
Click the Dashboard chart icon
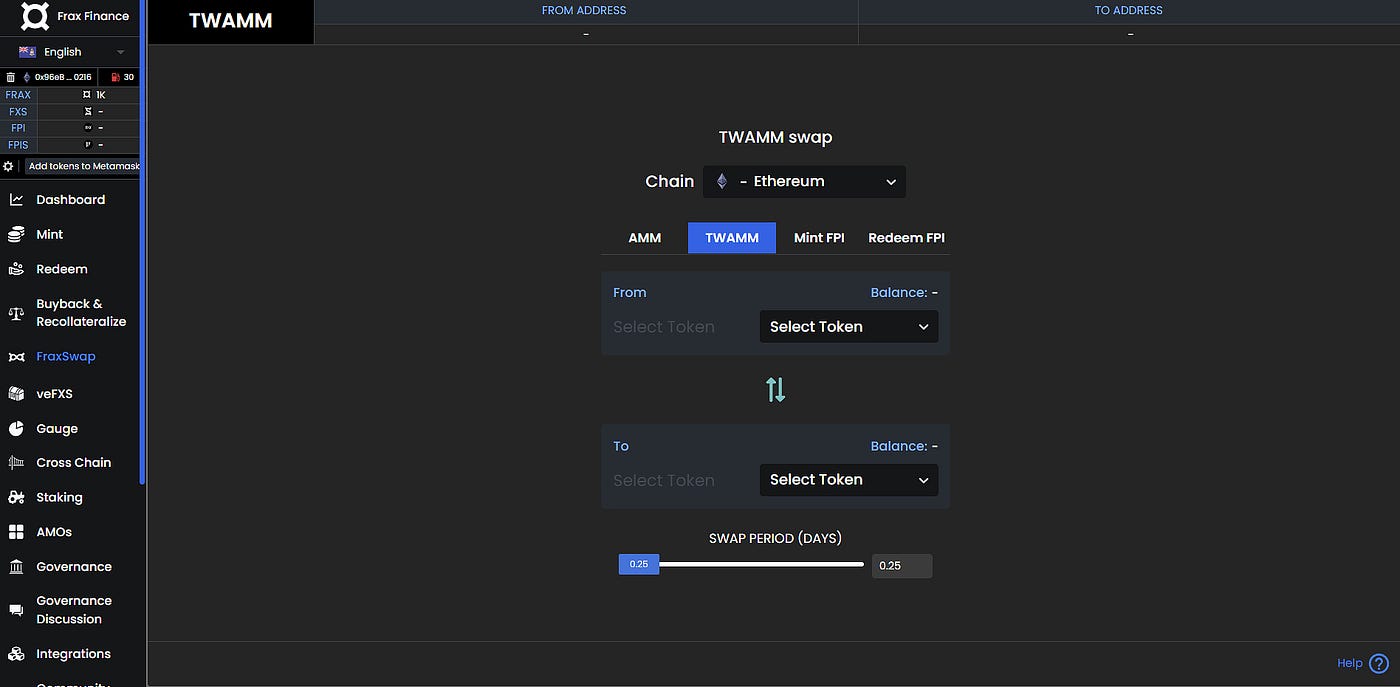(16, 200)
